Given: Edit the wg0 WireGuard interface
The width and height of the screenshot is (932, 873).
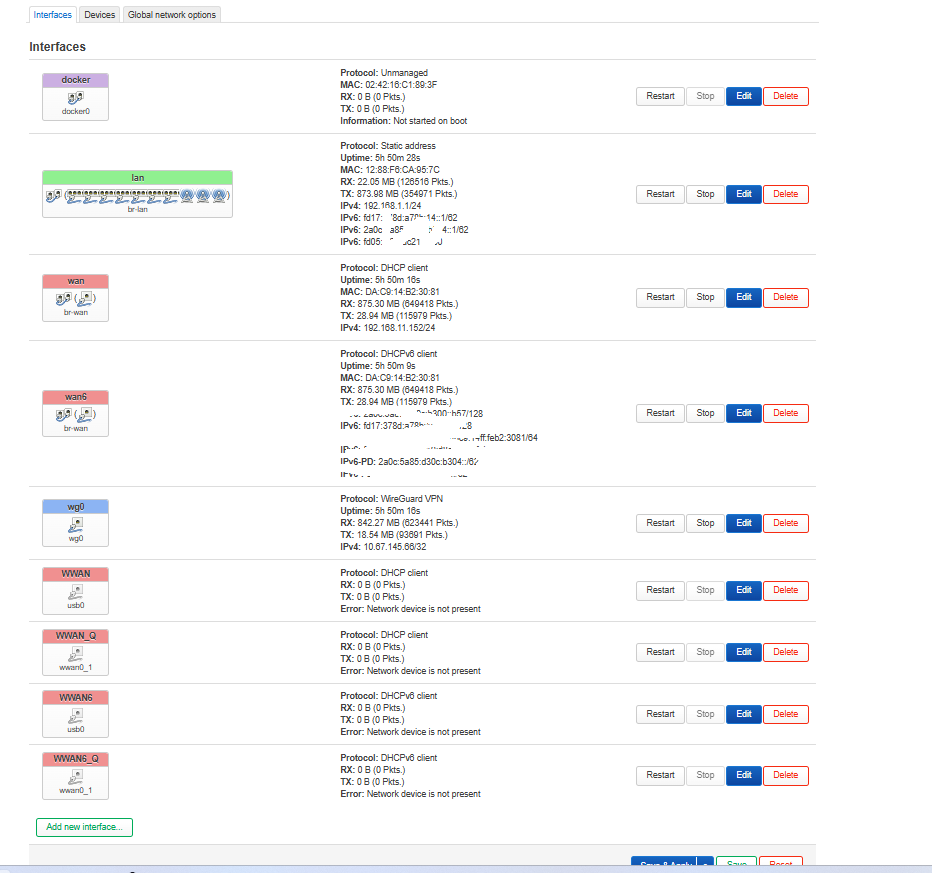Looking at the screenshot, I should tap(743, 523).
